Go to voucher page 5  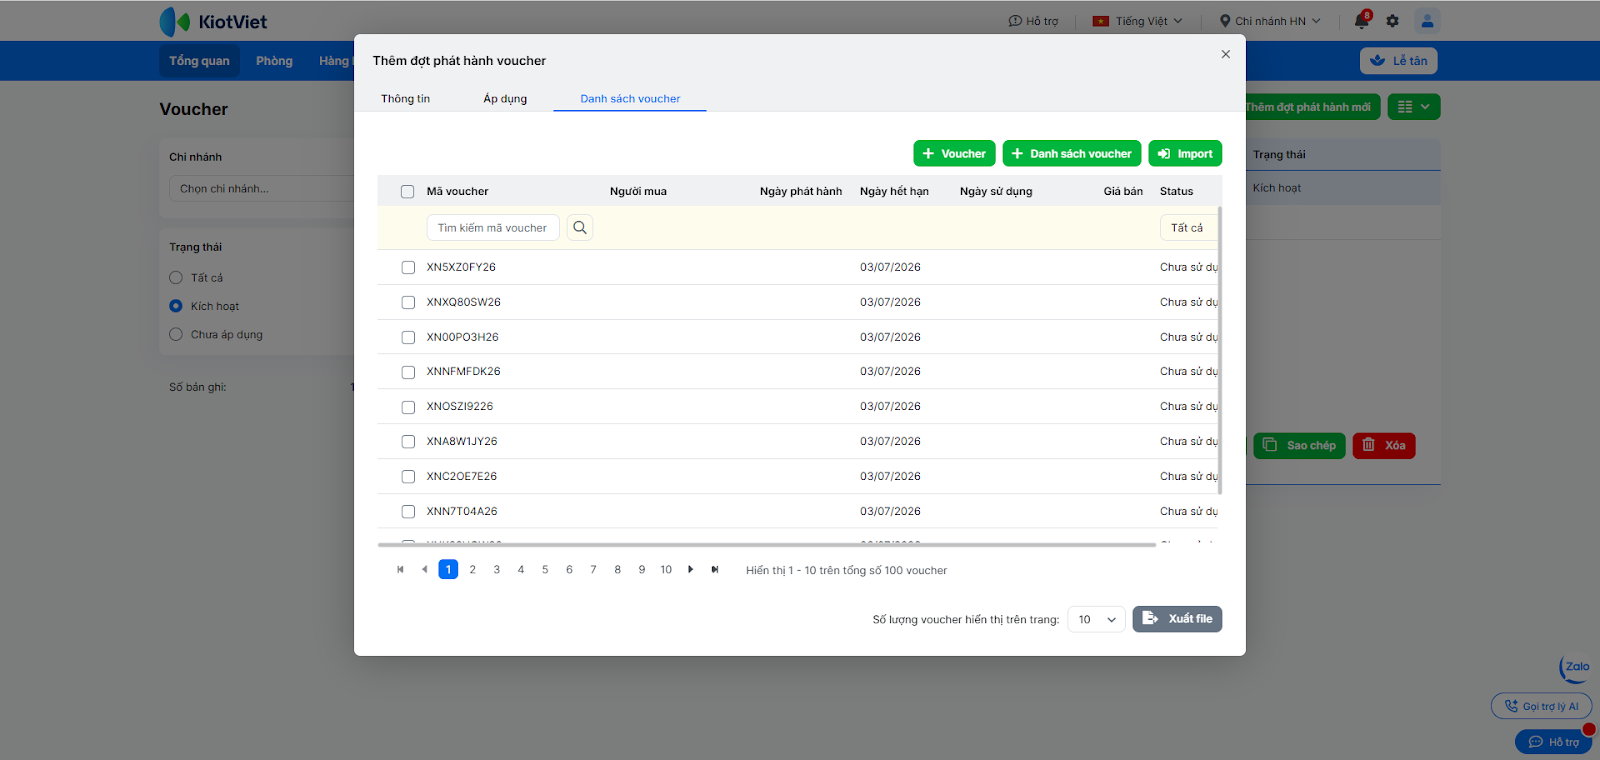tap(545, 570)
